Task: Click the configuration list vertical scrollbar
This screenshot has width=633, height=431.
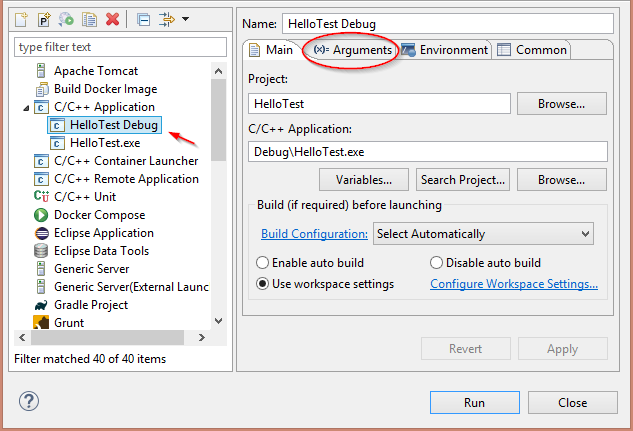Action: [218, 120]
